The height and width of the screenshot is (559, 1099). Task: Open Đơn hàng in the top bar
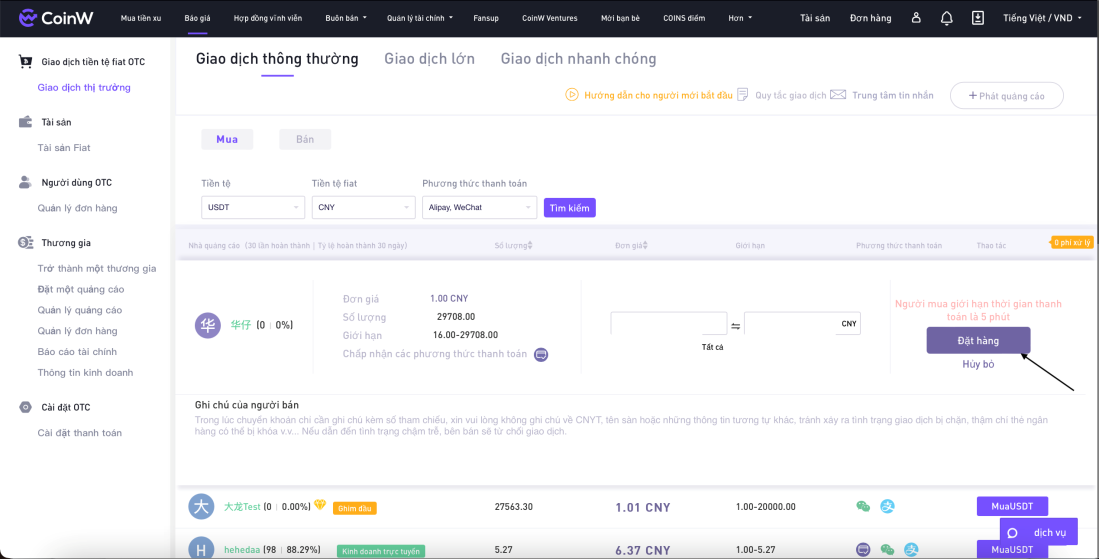[x=871, y=18]
